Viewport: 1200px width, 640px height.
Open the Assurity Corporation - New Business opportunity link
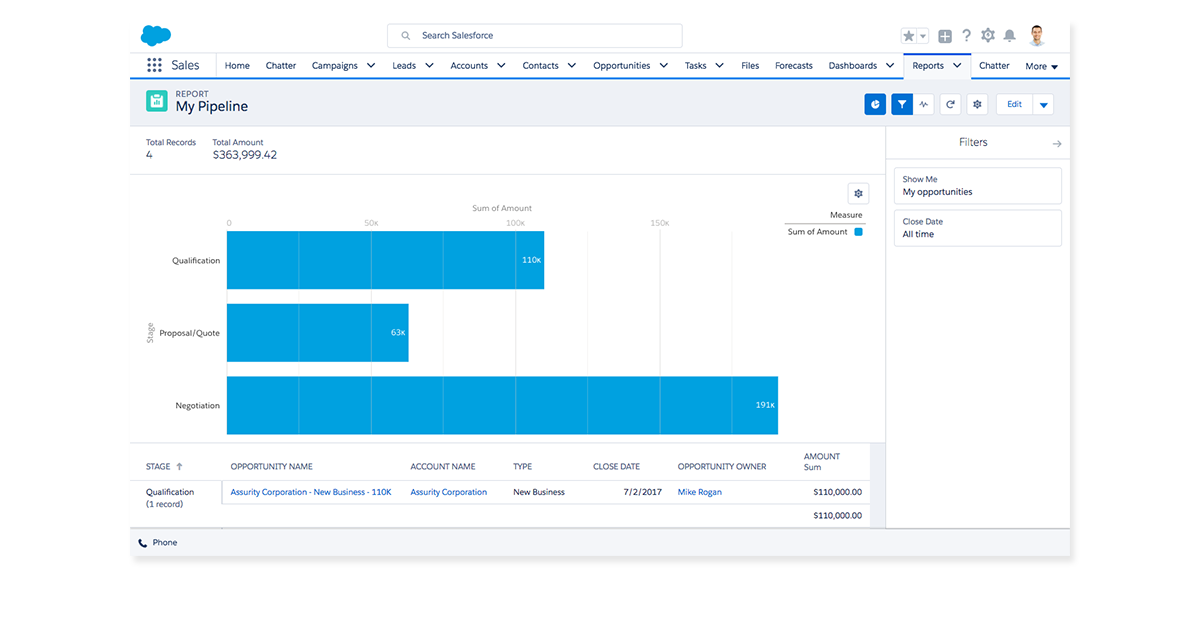tap(310, 492)
